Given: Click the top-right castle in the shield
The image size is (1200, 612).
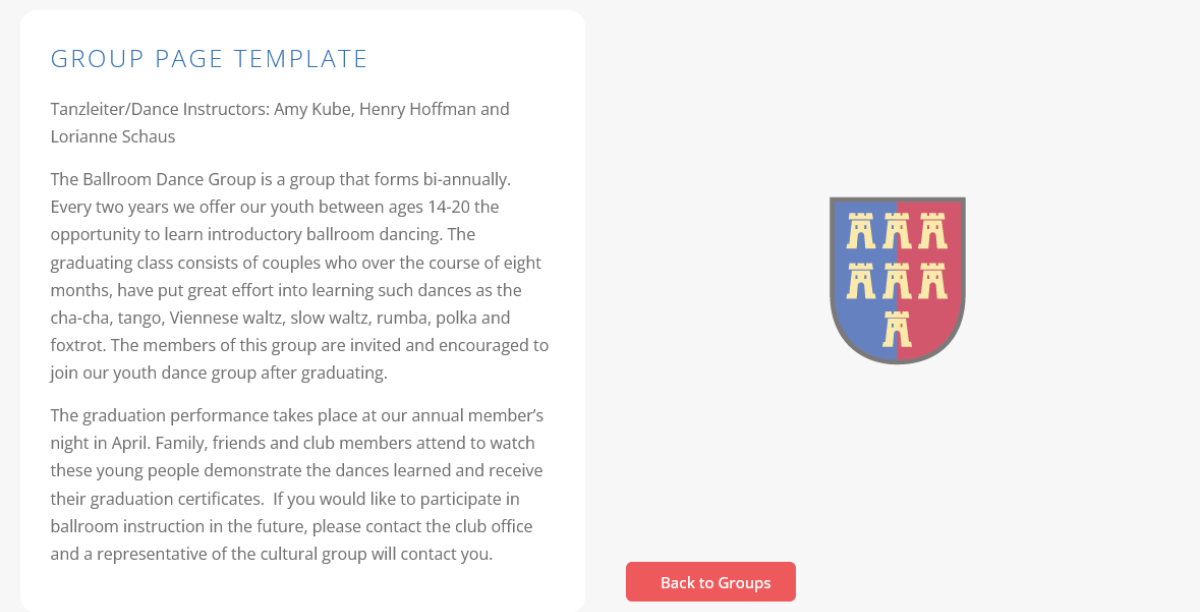Looking at the screenshot, I should [932, 231].
